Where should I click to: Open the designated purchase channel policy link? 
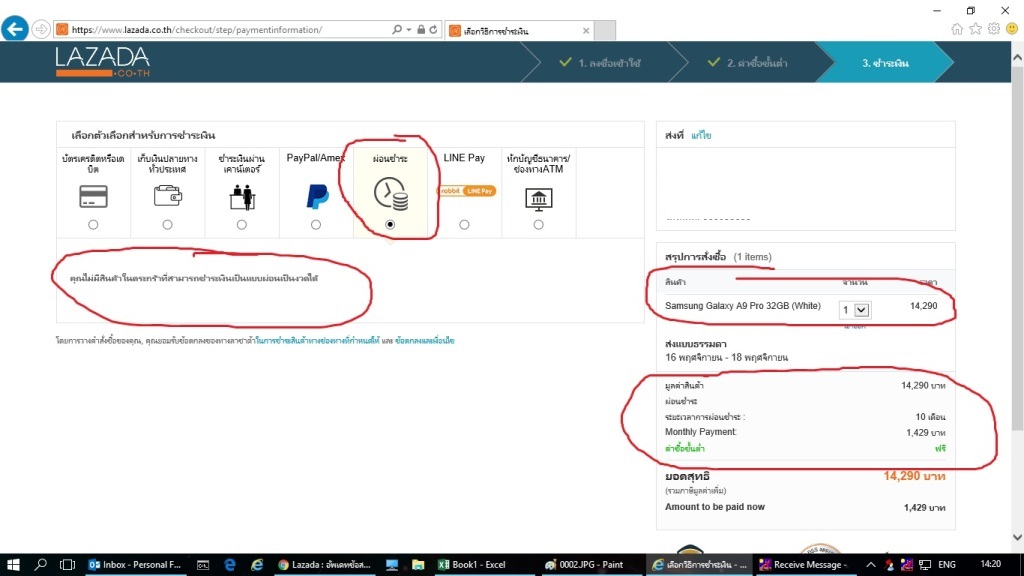click(x=317, y=341)
